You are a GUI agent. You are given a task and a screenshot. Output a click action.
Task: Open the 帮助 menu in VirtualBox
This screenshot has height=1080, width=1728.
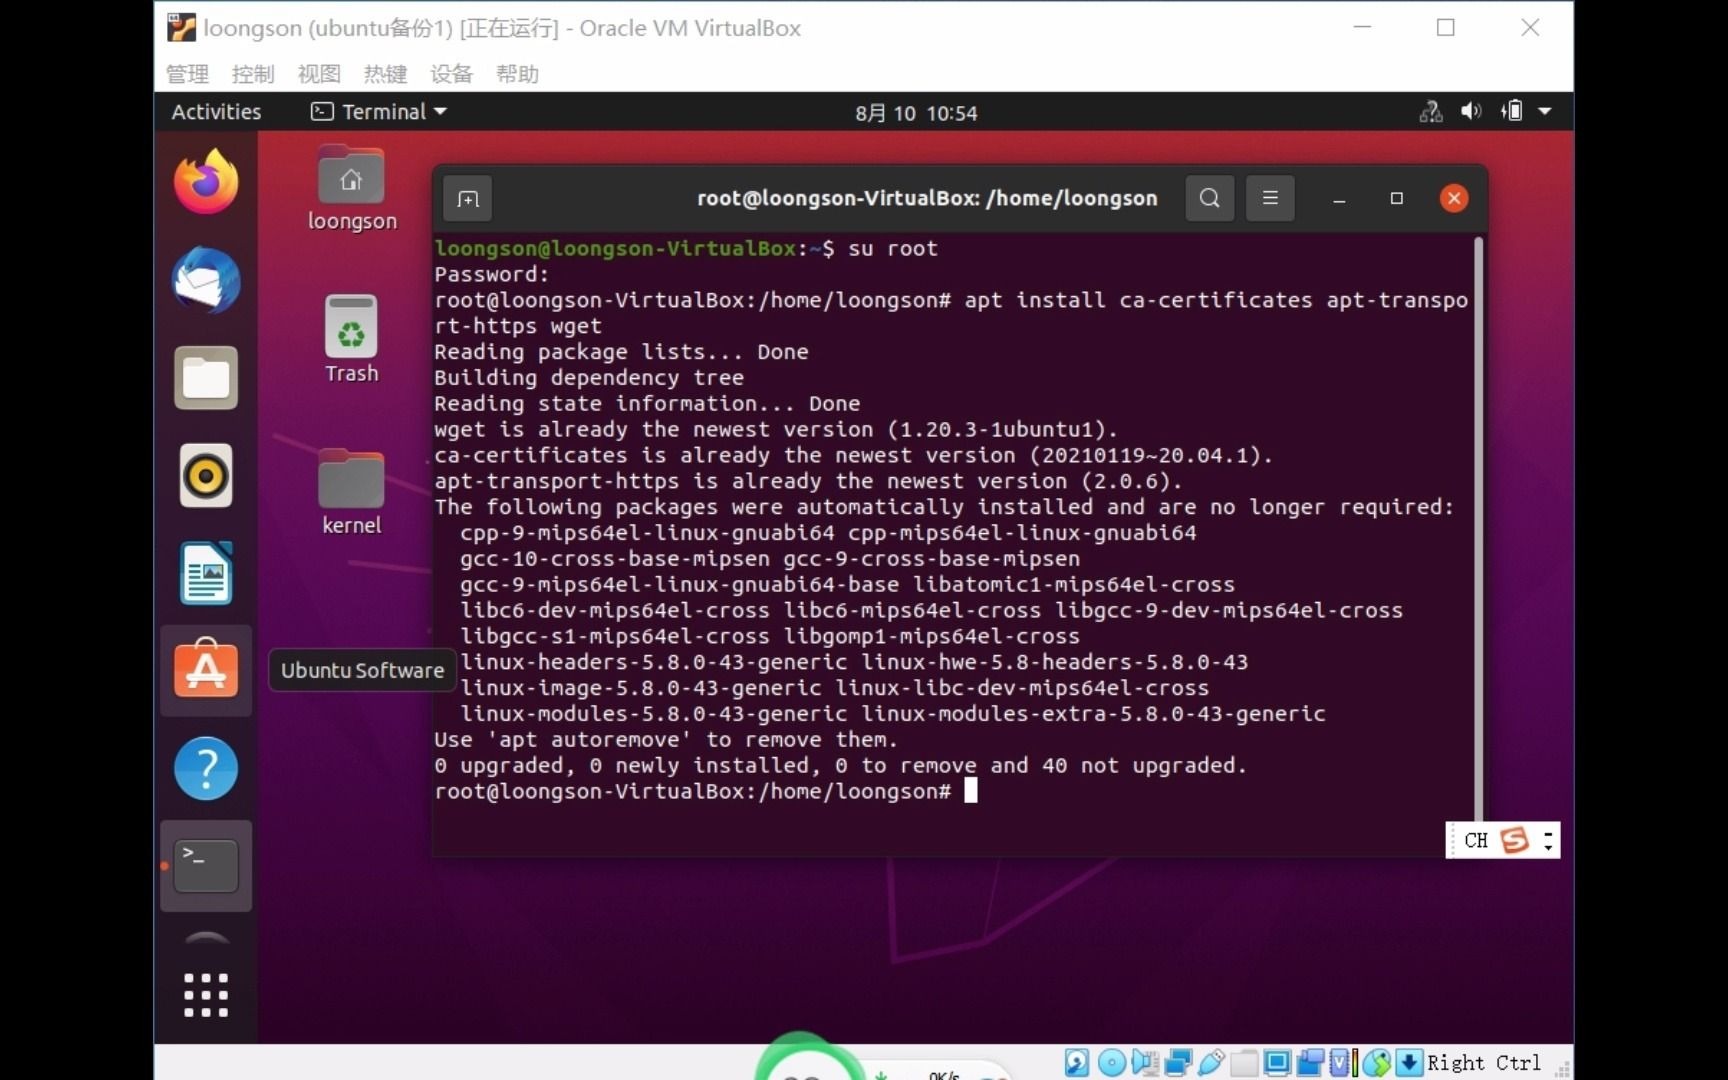click(x=517, y=73)
